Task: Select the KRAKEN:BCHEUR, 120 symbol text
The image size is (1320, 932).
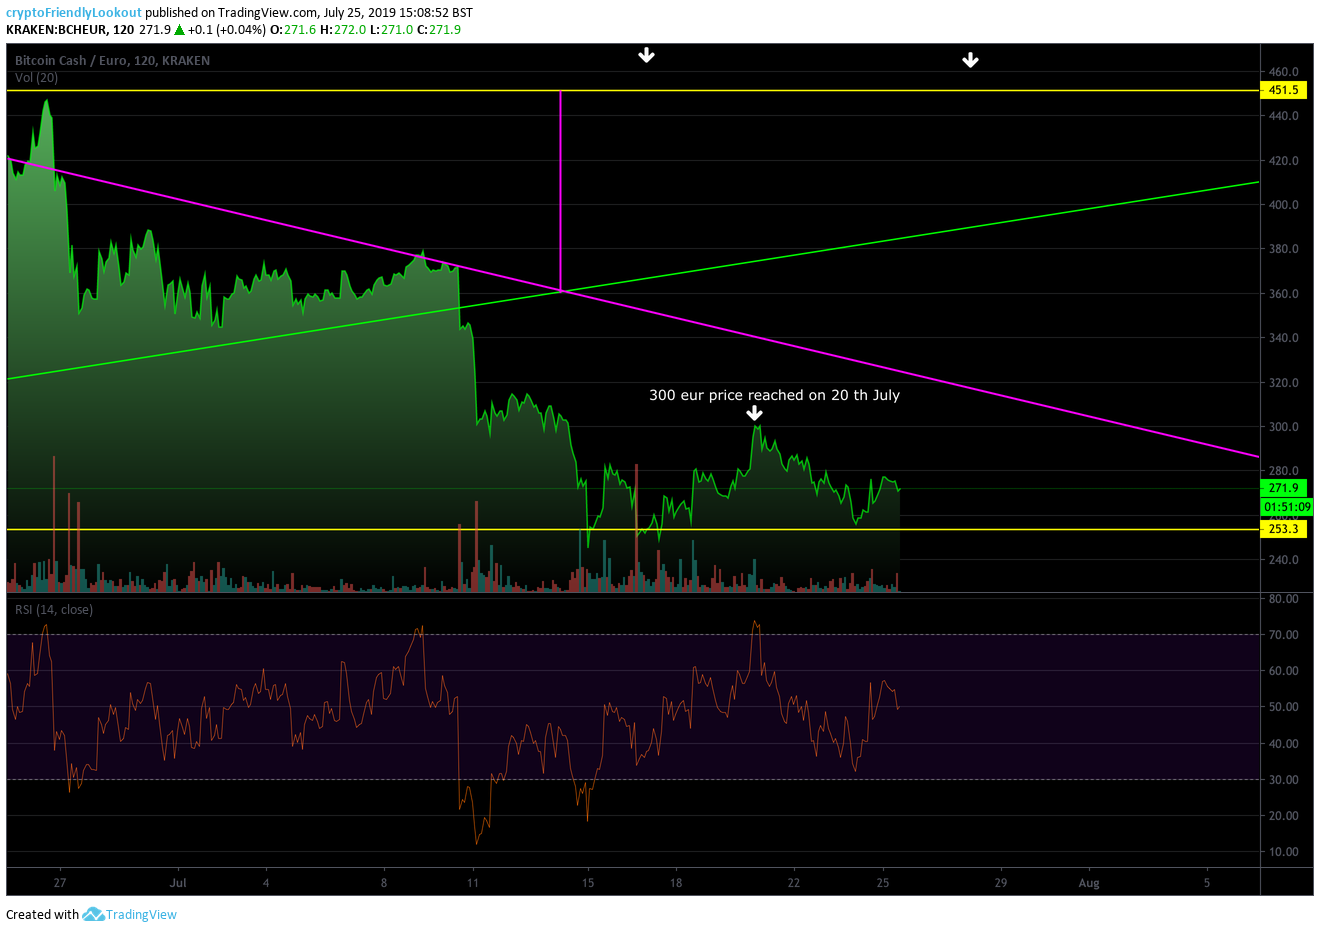Action: 70,30
